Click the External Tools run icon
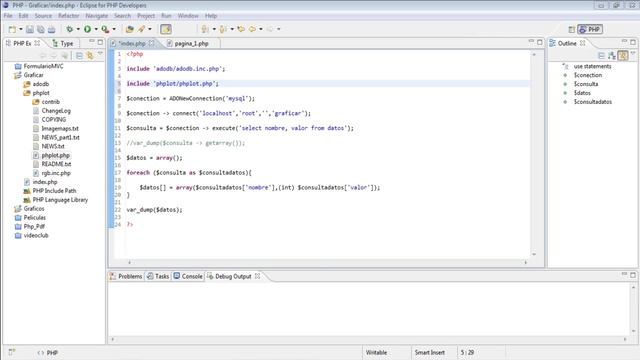The height and width of the screenshot is (360, 640). 105,29
